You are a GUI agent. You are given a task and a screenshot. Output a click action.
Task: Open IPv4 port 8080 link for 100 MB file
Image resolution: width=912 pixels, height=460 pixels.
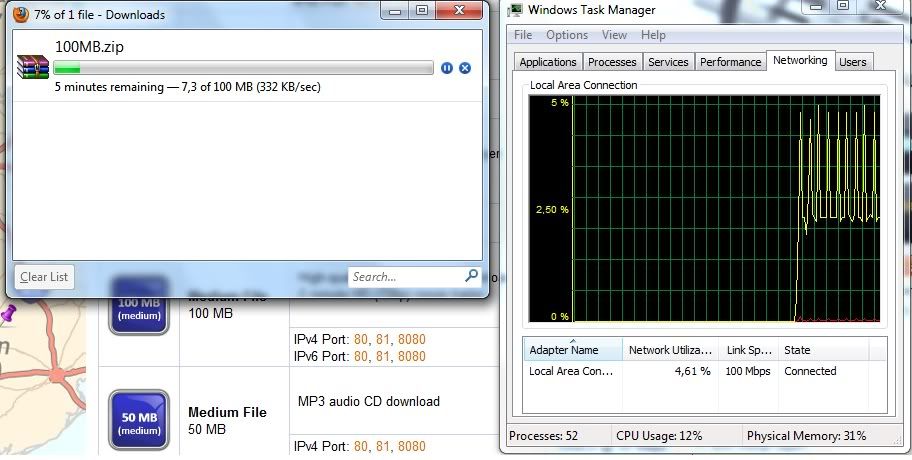point(412,339)
